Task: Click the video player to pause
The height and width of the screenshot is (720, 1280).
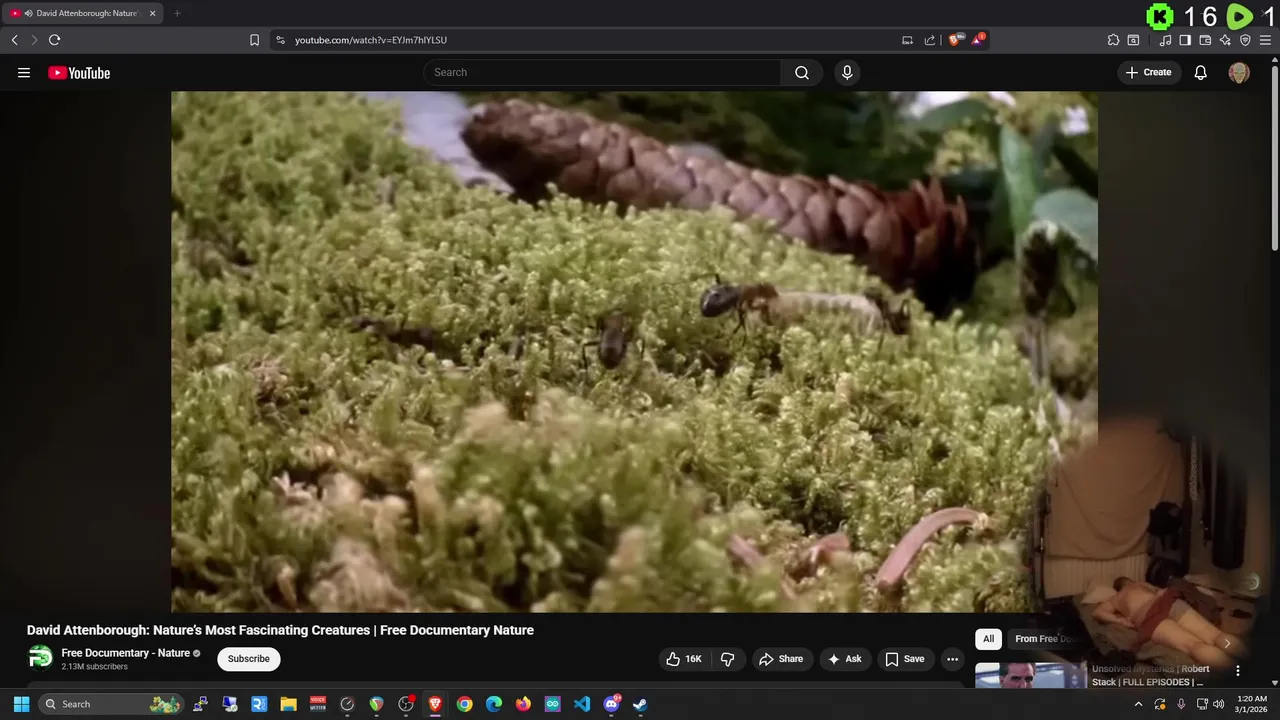Action: coord(634,352)
